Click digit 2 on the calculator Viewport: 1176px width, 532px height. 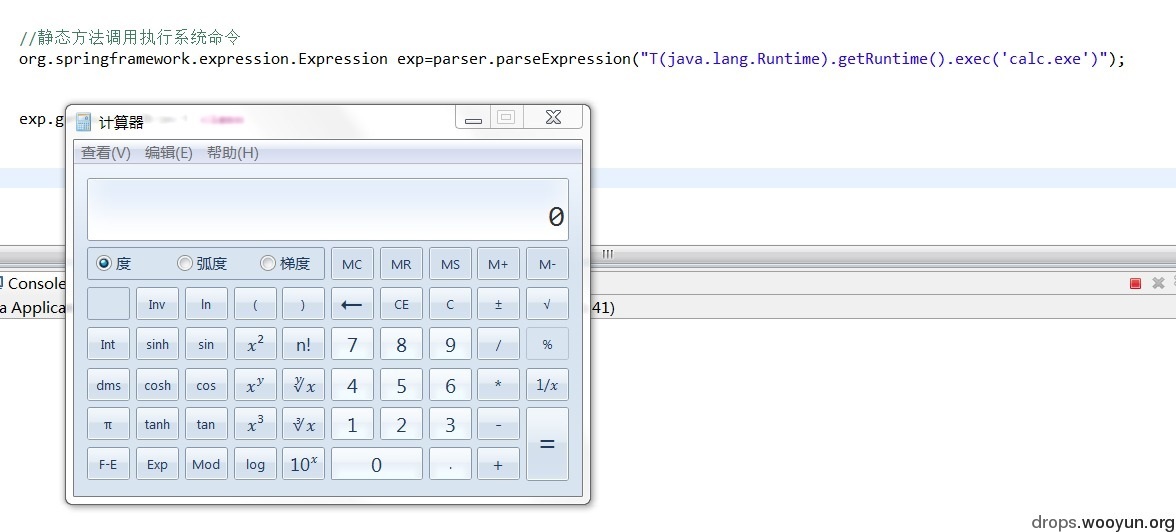tap(401, 424)
